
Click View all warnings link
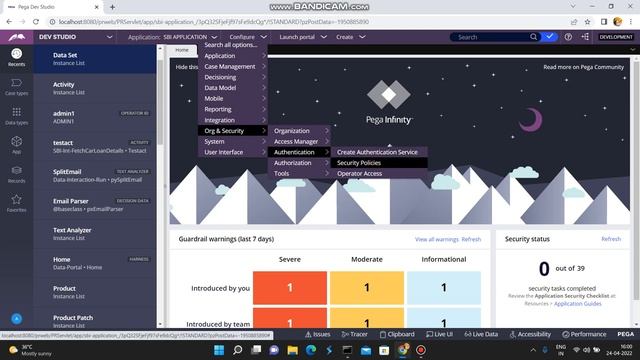[x=436, y=239]
